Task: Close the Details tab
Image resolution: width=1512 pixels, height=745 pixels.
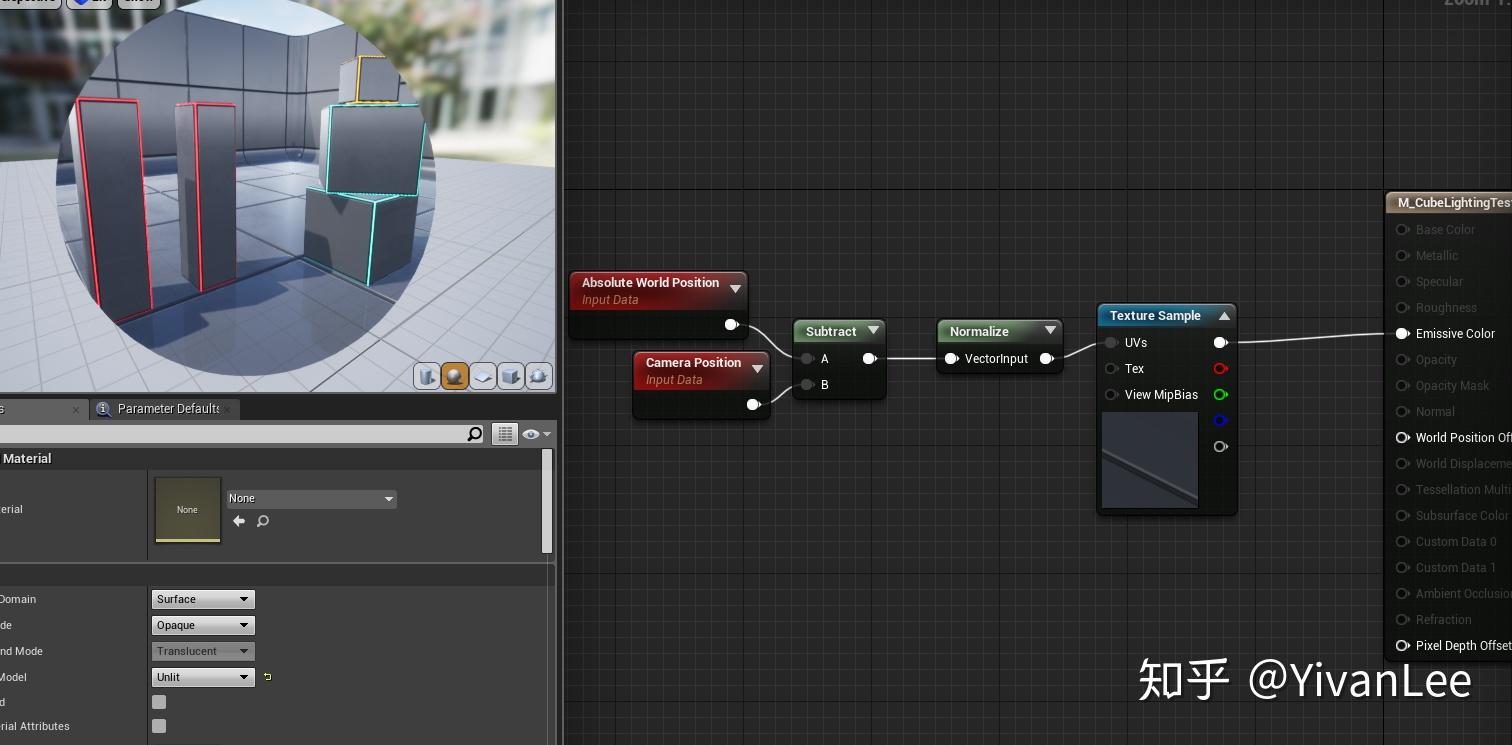Action: tap(76, 409)
